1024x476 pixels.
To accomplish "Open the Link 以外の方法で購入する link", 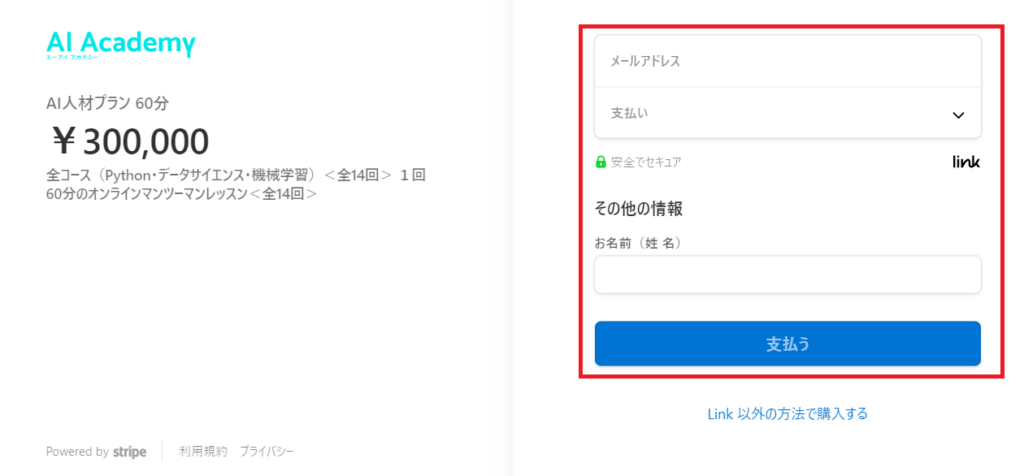I will click(788, 413).
